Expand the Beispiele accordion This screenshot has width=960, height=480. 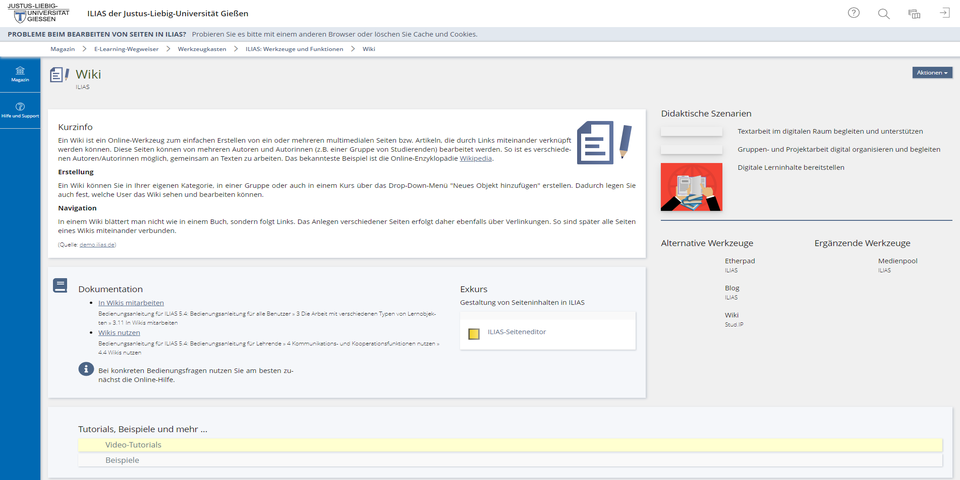[x=510, y=460]
